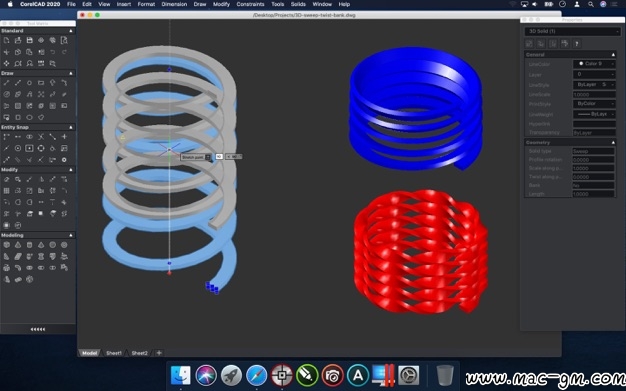Screen dimensions: 626x391
Task: Select the Line tool in Draw section
Action: [x=6, y=83]
